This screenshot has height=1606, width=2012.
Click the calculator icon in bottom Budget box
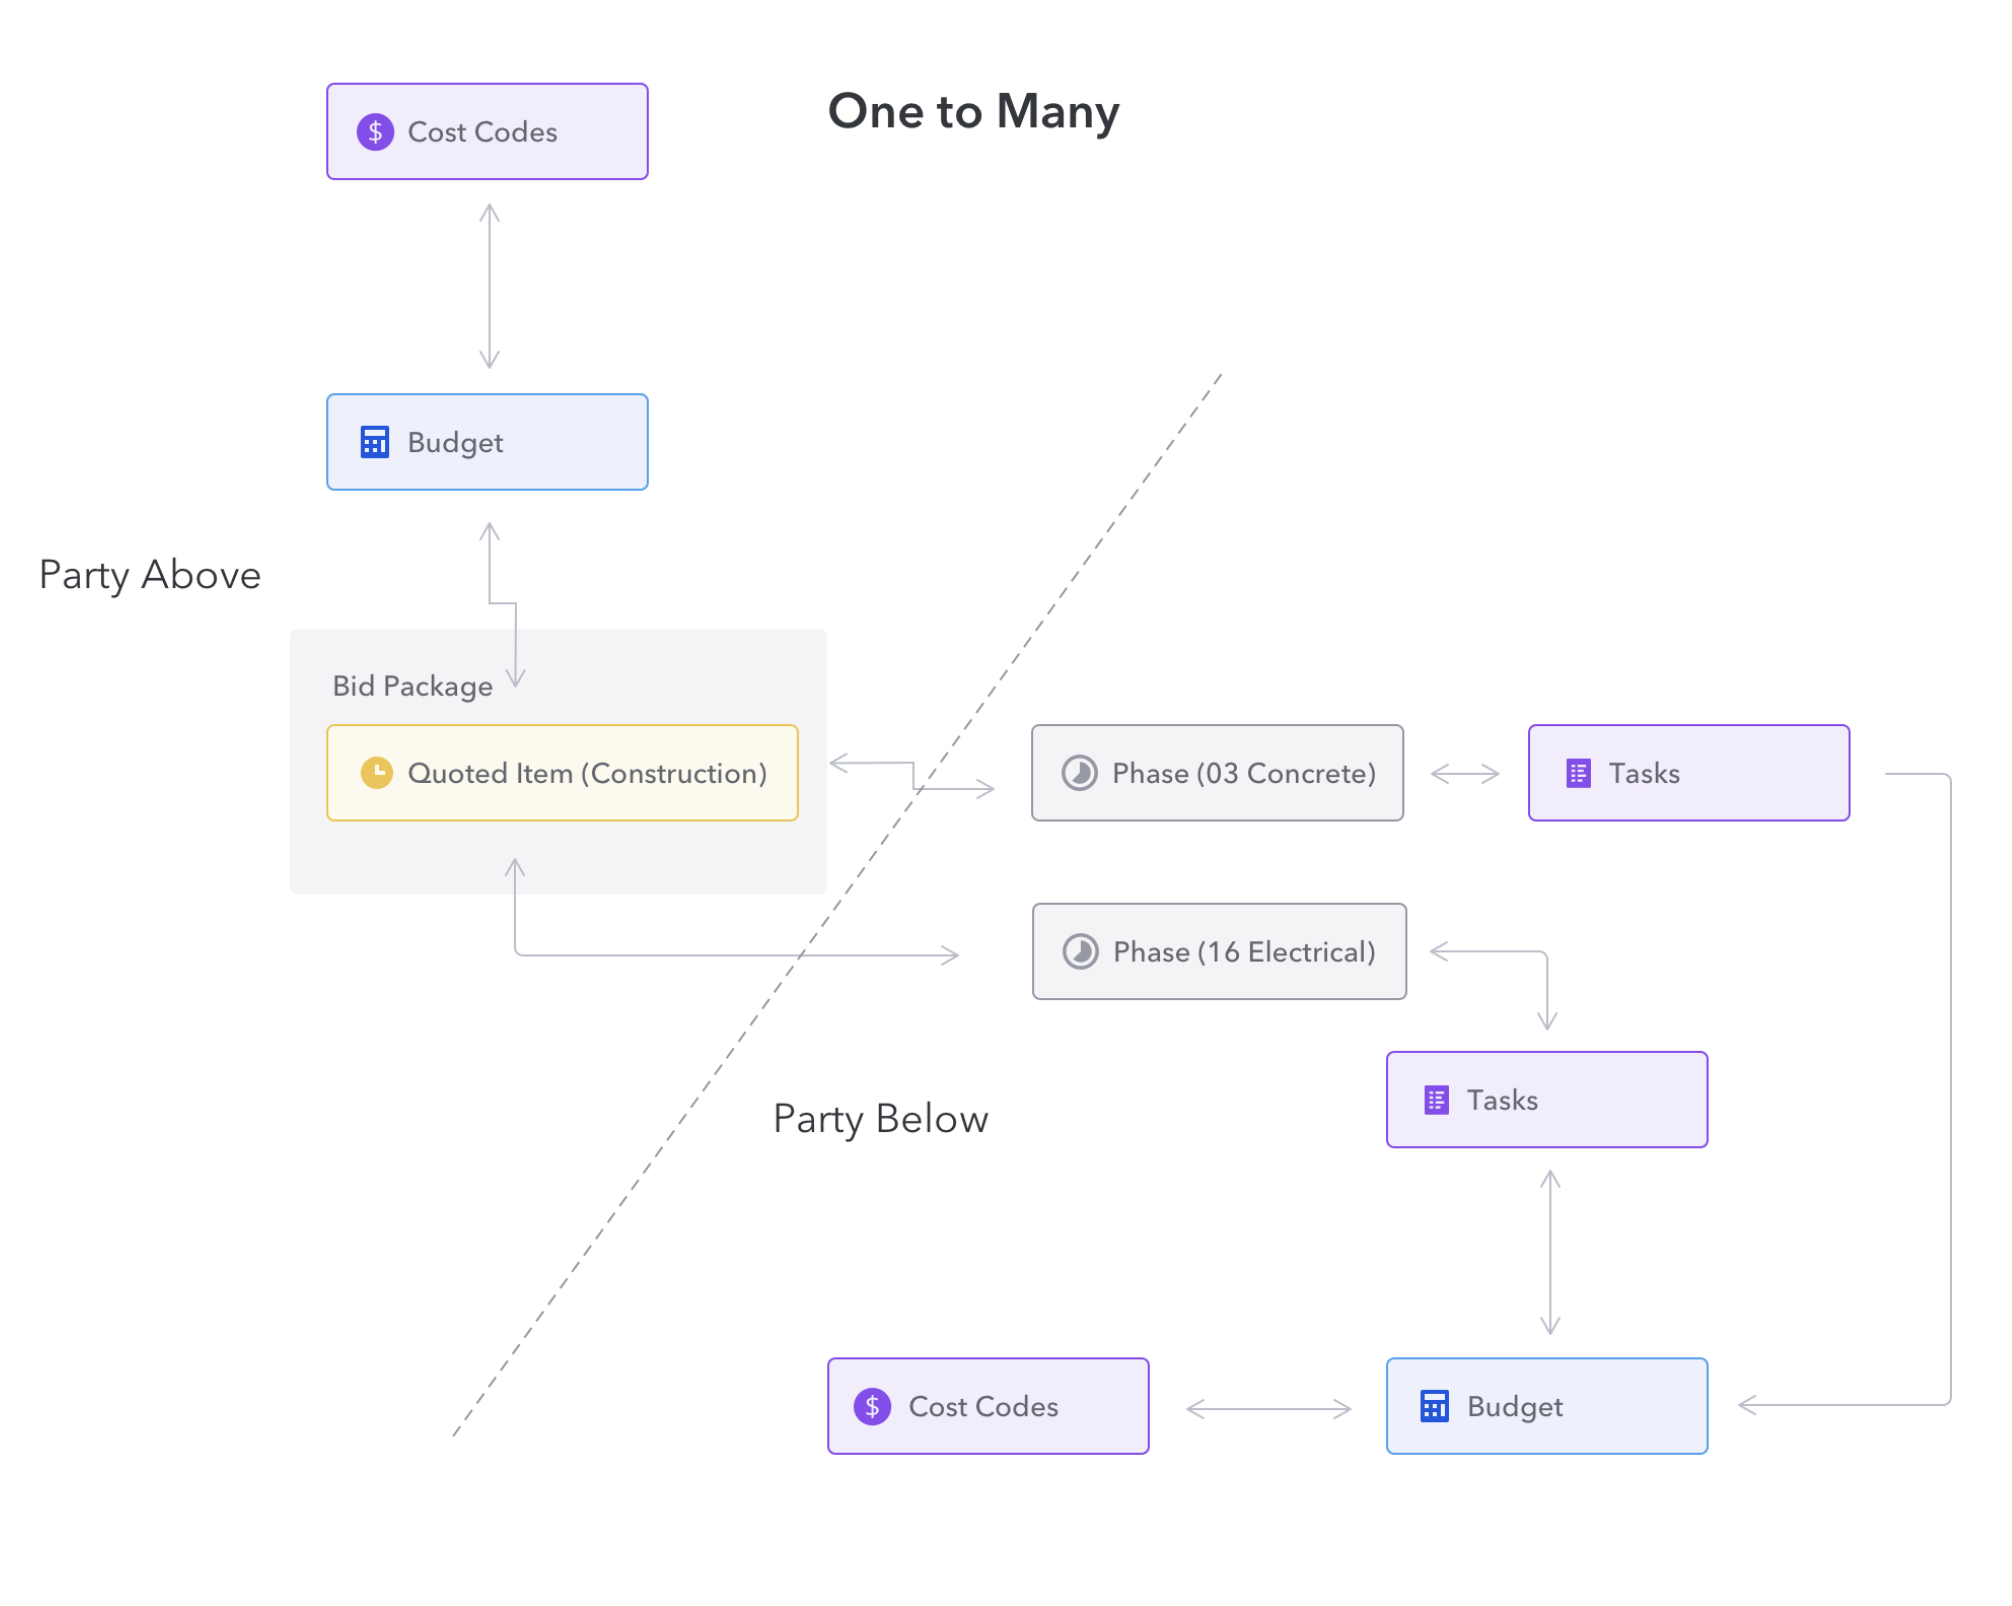1434,1407
